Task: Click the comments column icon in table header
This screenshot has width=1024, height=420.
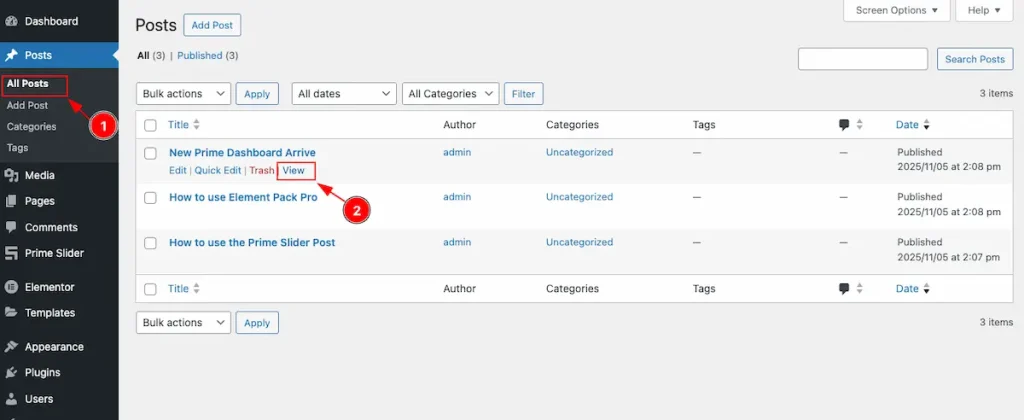Action: click(x=845, y=125)
